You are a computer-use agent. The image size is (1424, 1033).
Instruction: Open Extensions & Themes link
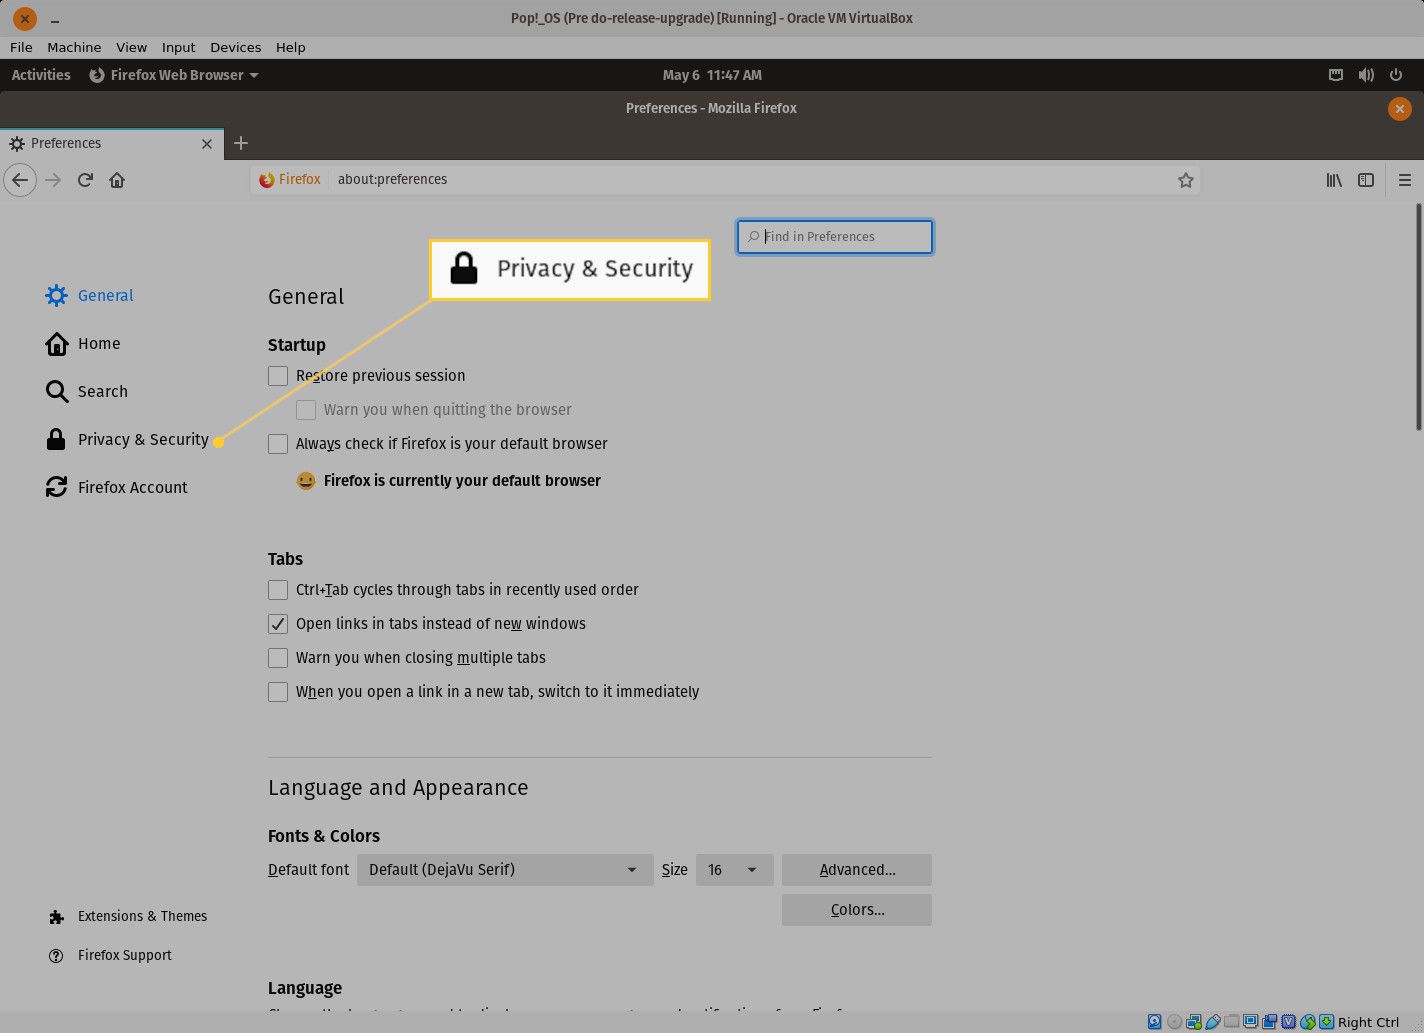[x=128, y=916]
